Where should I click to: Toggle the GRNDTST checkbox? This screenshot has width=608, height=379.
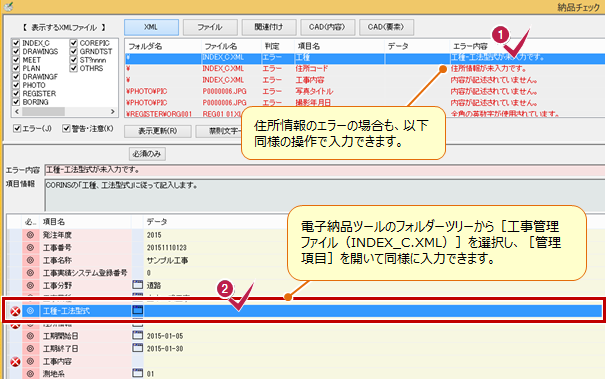point(74,51)
